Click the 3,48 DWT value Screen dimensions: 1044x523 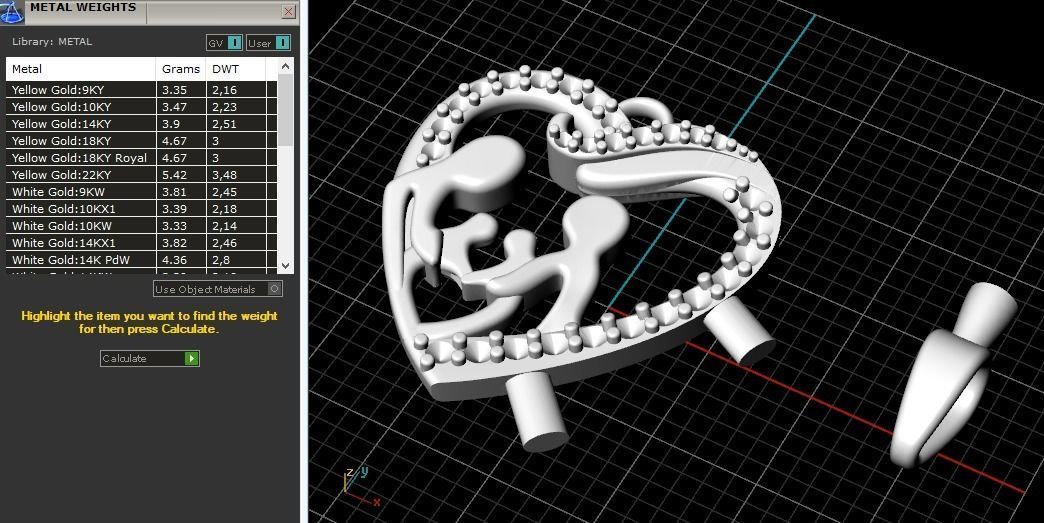coord(224,175)
